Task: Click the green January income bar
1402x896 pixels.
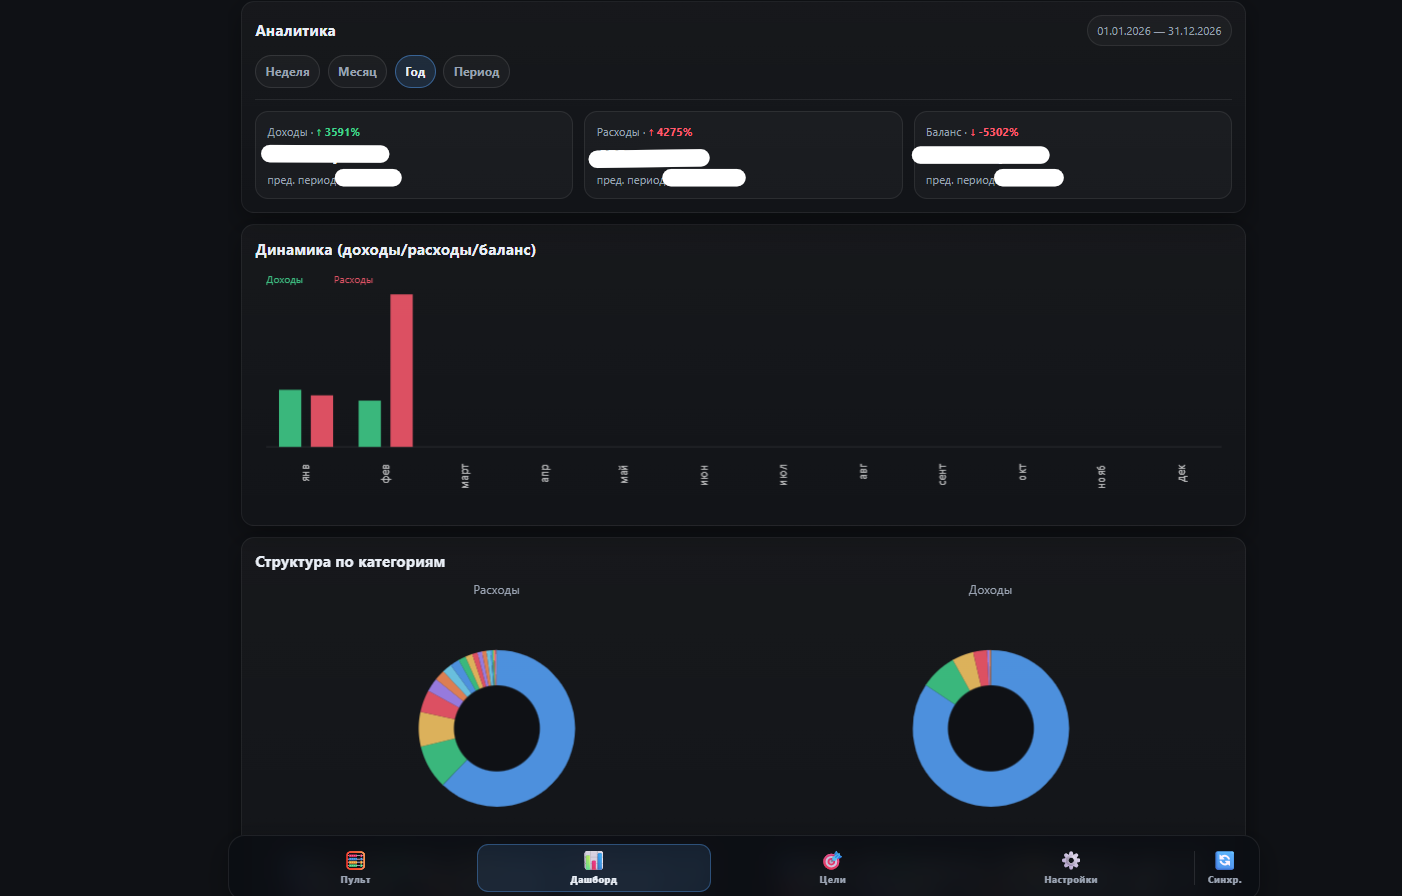Action: [x=290, y=418]
